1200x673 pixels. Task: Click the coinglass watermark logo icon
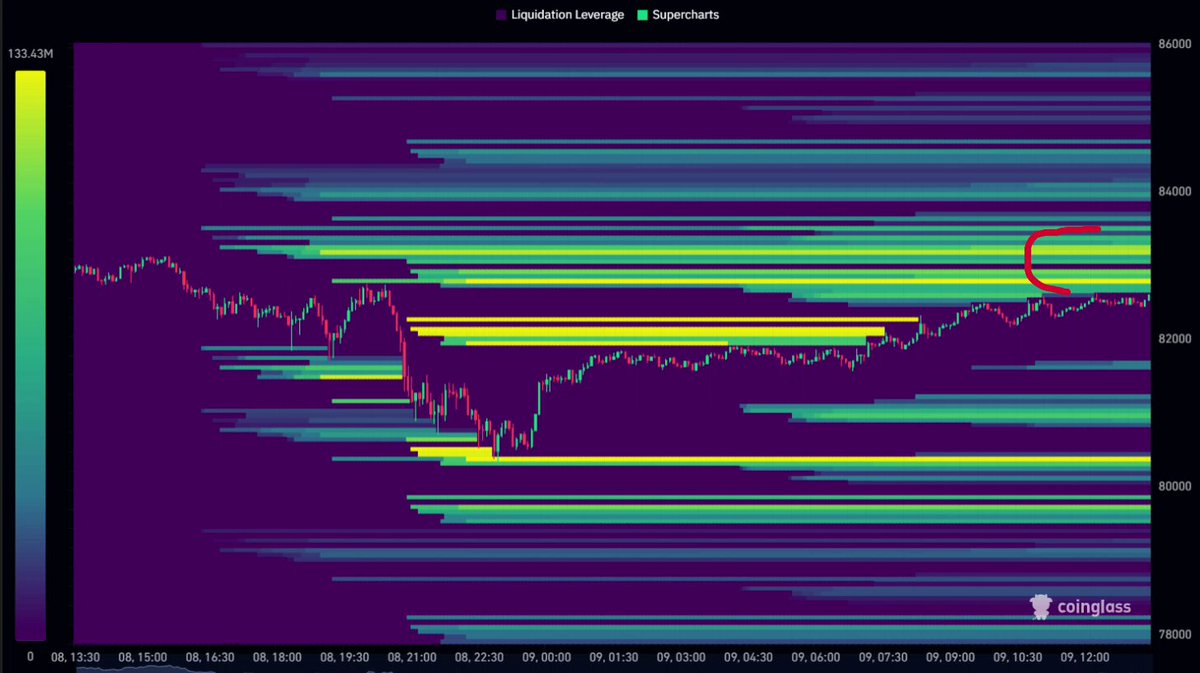[1041, 607]
